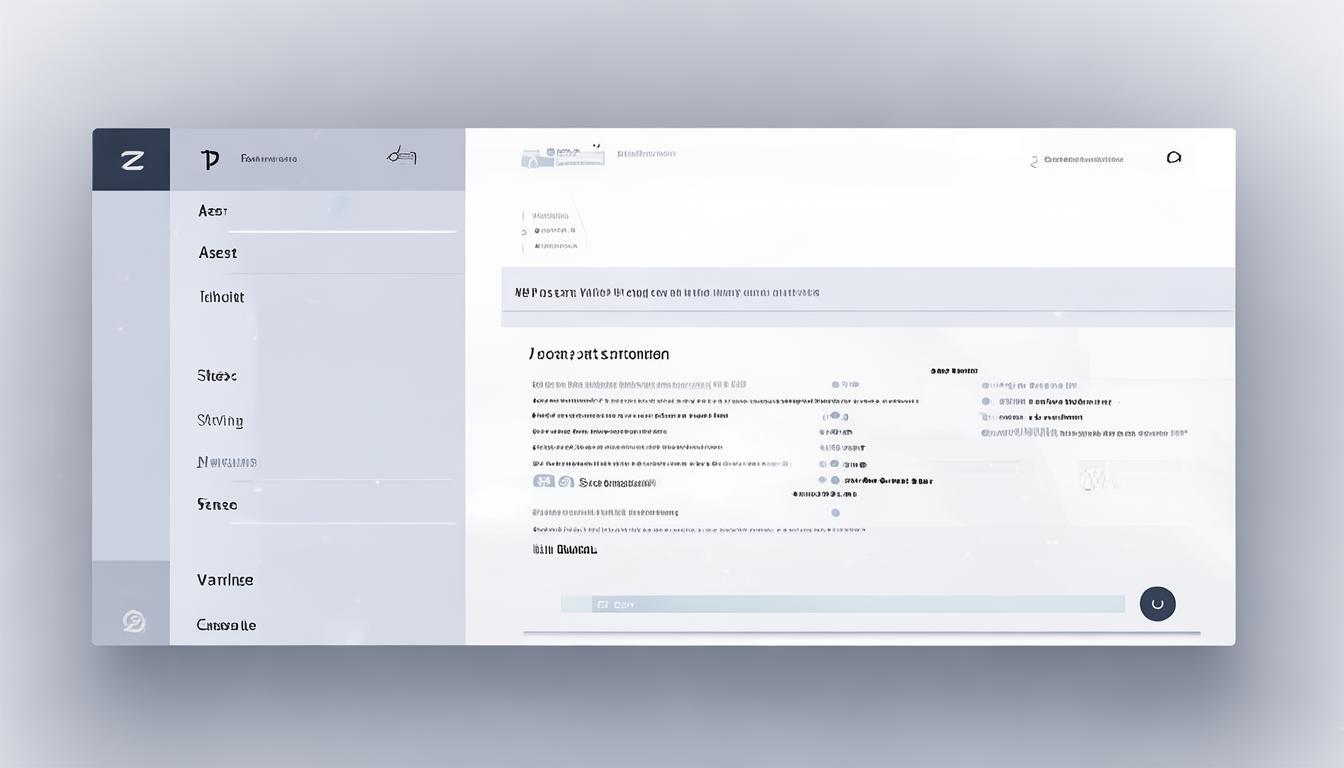Toggle the radio dot in the first list row
Screen dimensions: 1344x768
(x=837, y=384)
